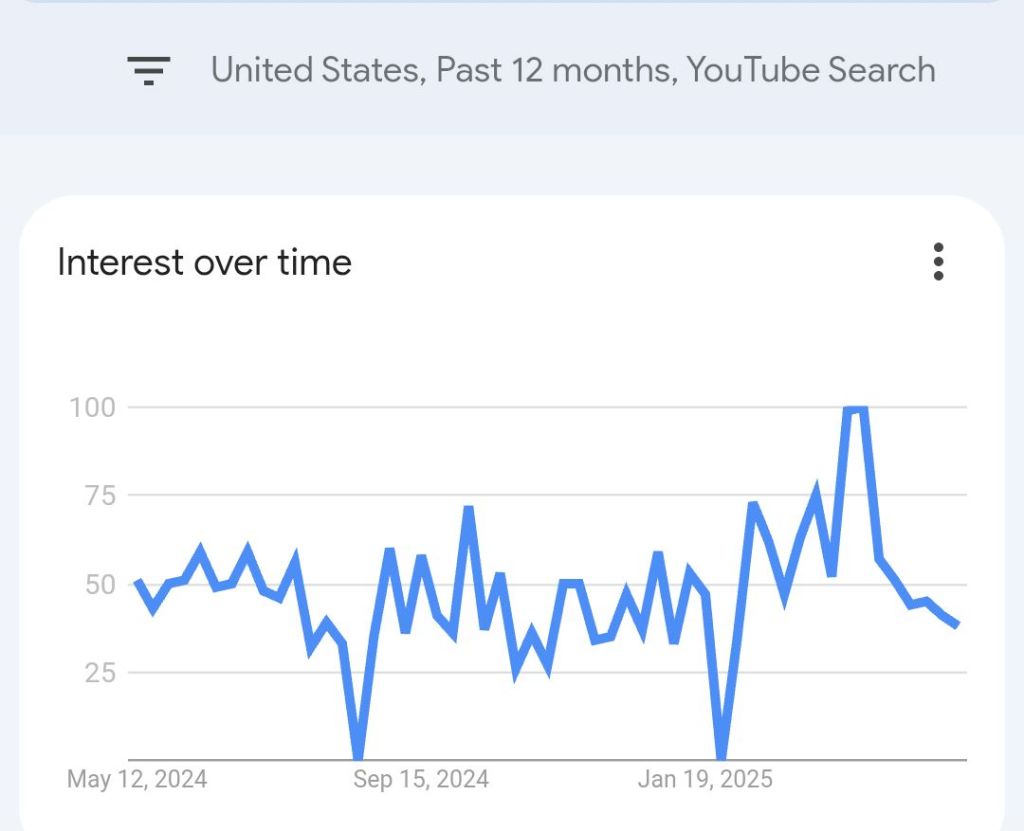Click the May 12, 2024 axis label
This screenshot has width=1024, height=831.
coord(137,779)
